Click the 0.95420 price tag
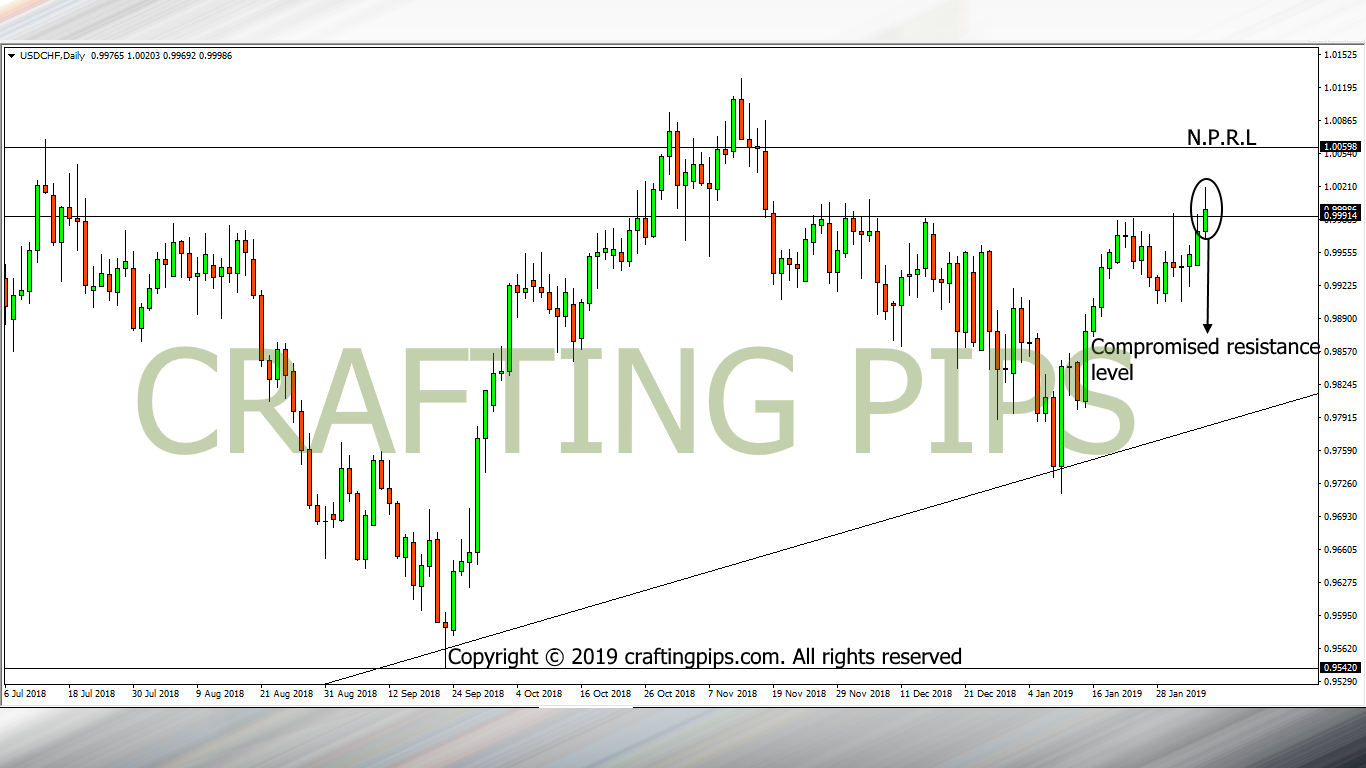1366x768 pixels. (x=1339, y=668)
